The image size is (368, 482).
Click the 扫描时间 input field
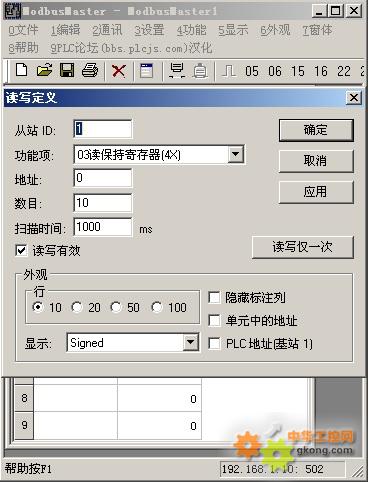pyautogui.click(x=103, y=227)
